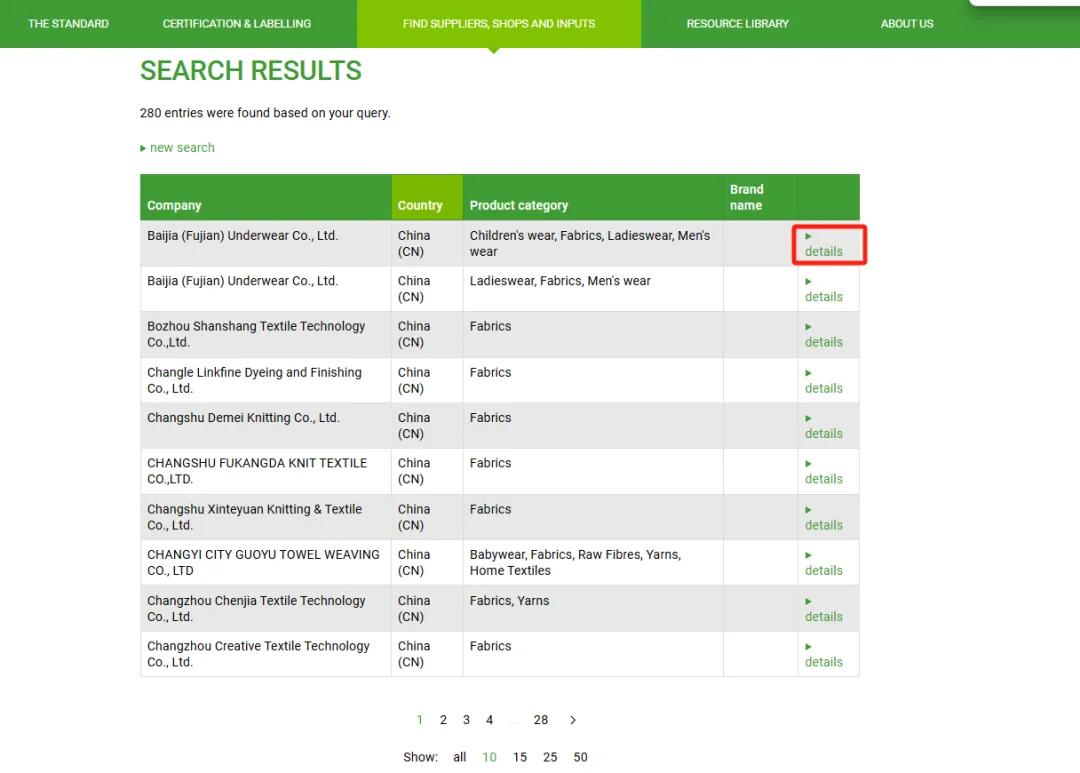Click Changzhou Creative Textile Technology name
This screenshot has width=1080, height=773.
click(258, 654)
